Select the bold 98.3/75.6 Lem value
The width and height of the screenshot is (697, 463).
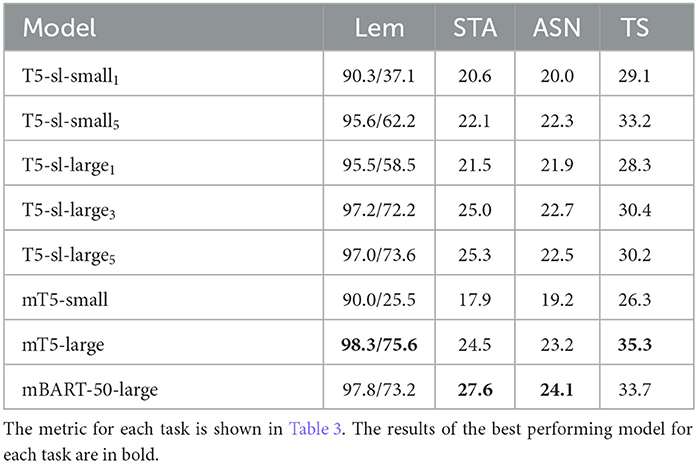[379, 345]
